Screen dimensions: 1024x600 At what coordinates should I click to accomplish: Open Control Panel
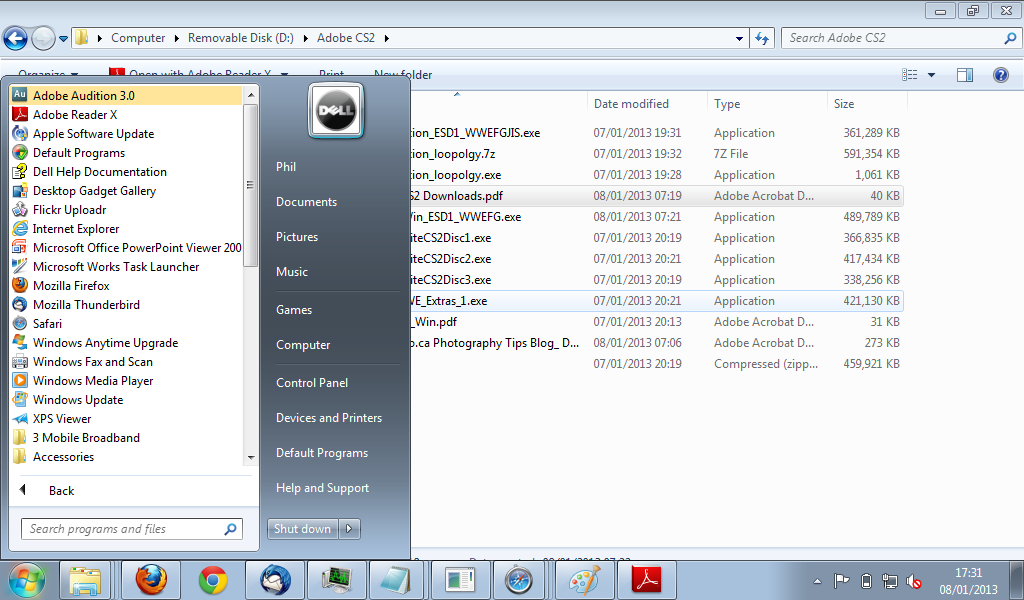312,383
